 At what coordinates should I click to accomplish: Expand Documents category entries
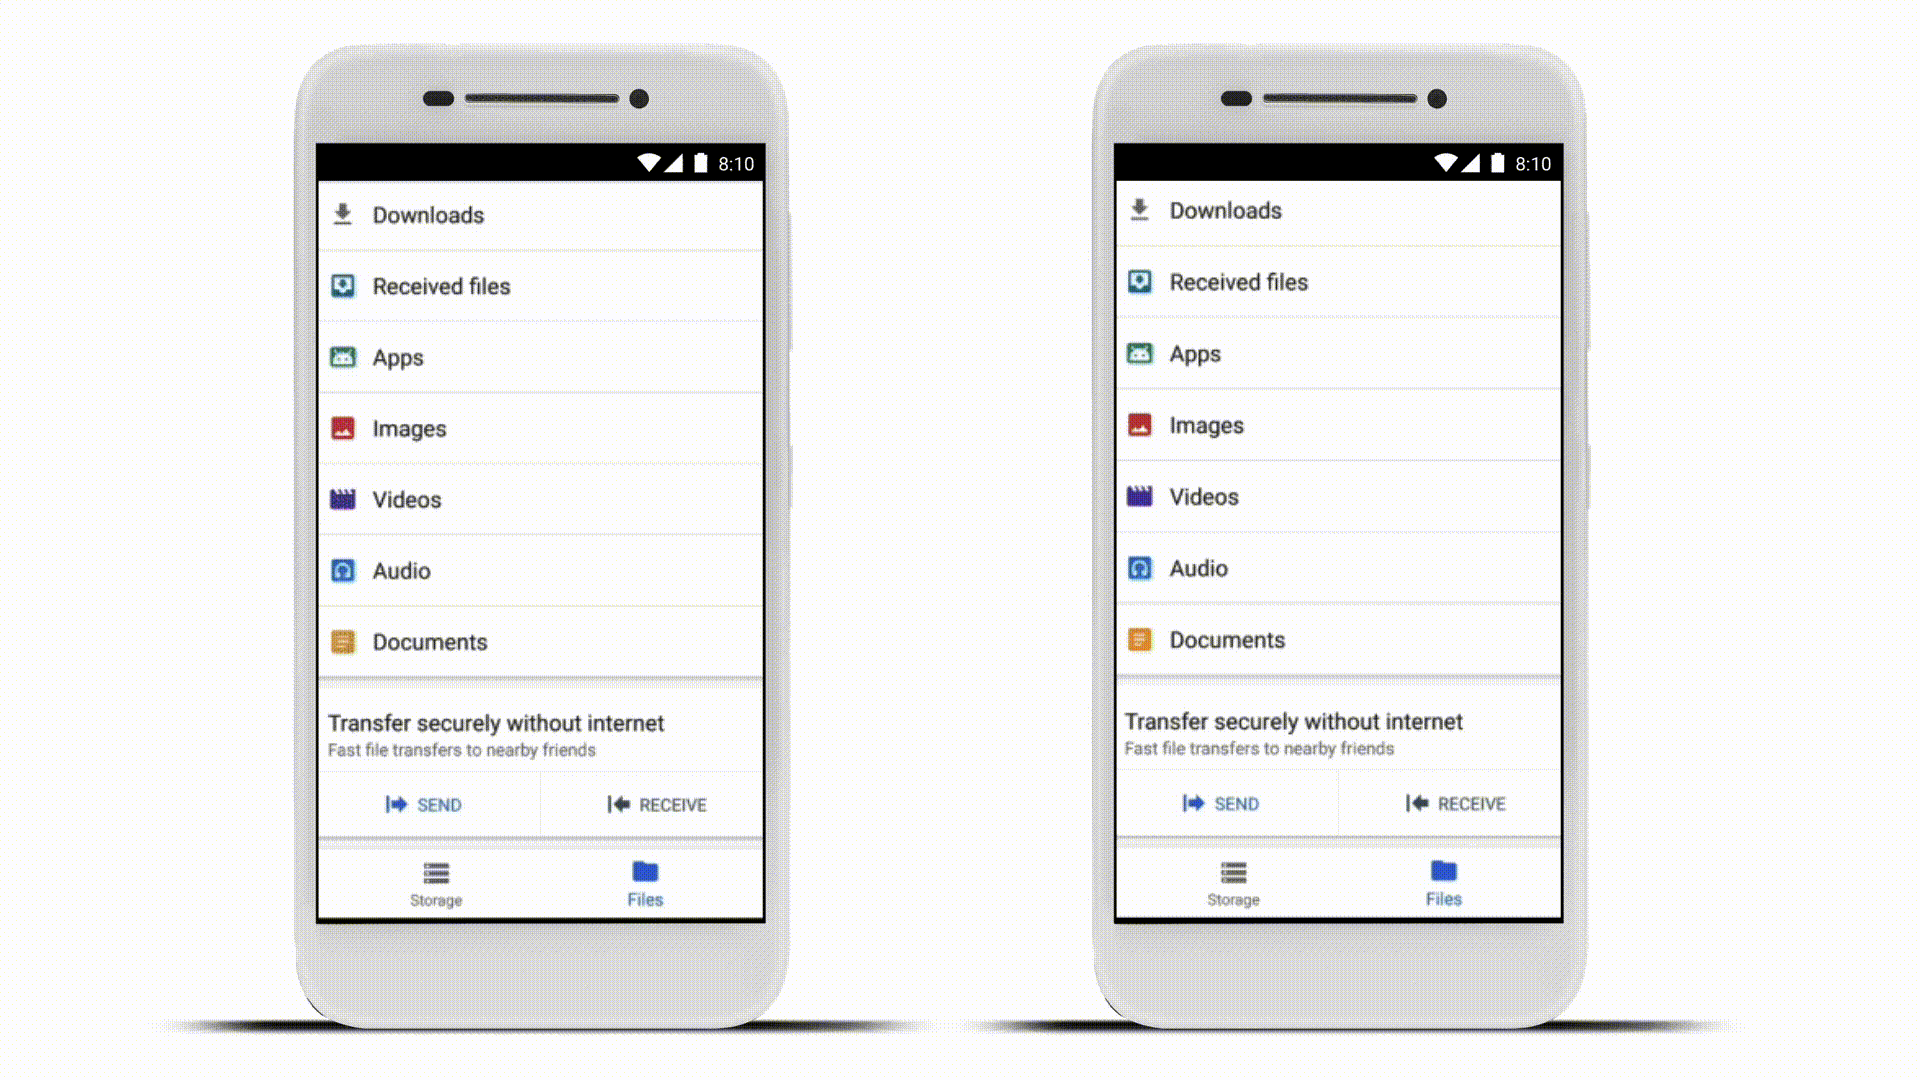[430, 642]
